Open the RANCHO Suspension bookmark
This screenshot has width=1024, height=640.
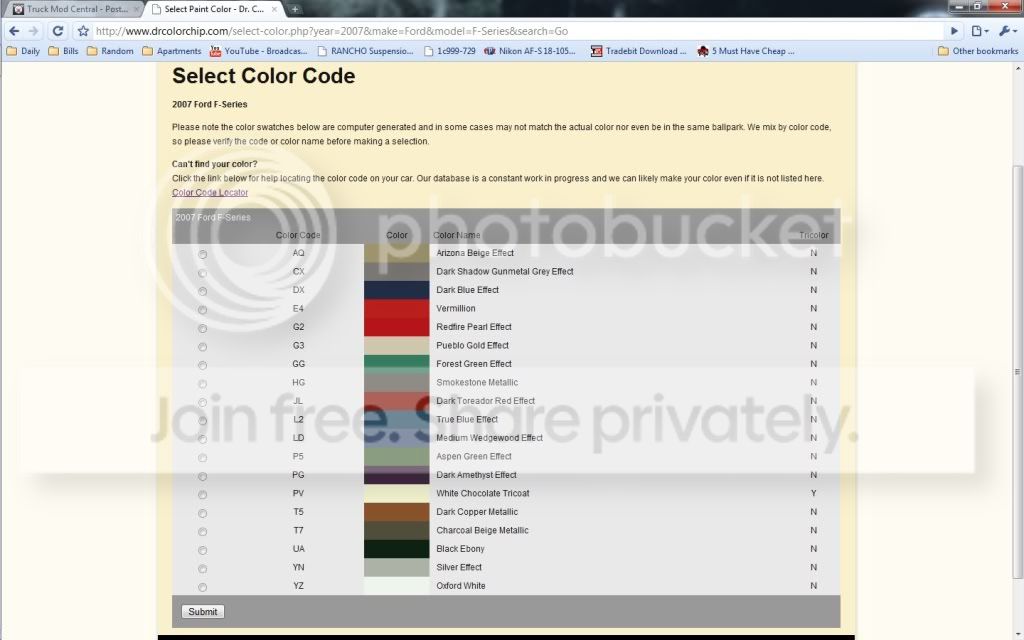(x=365, y=51)
